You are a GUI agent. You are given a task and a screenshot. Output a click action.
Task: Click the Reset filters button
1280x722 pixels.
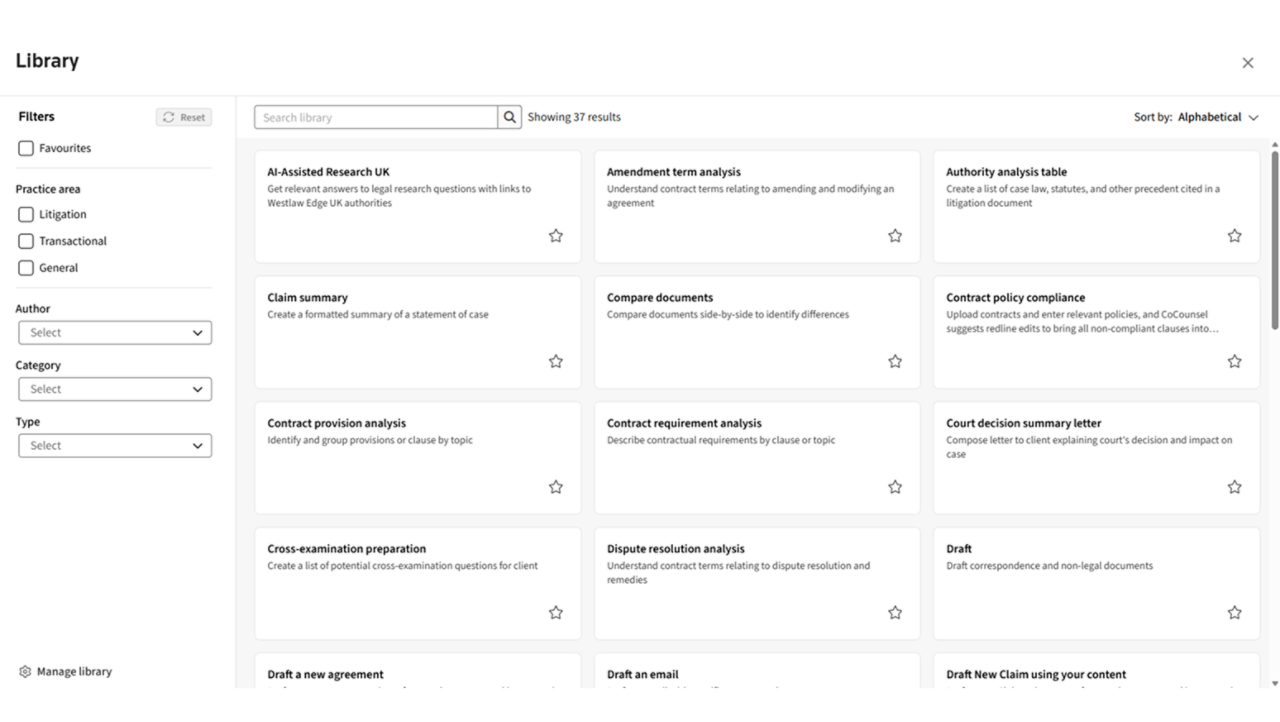184,117
